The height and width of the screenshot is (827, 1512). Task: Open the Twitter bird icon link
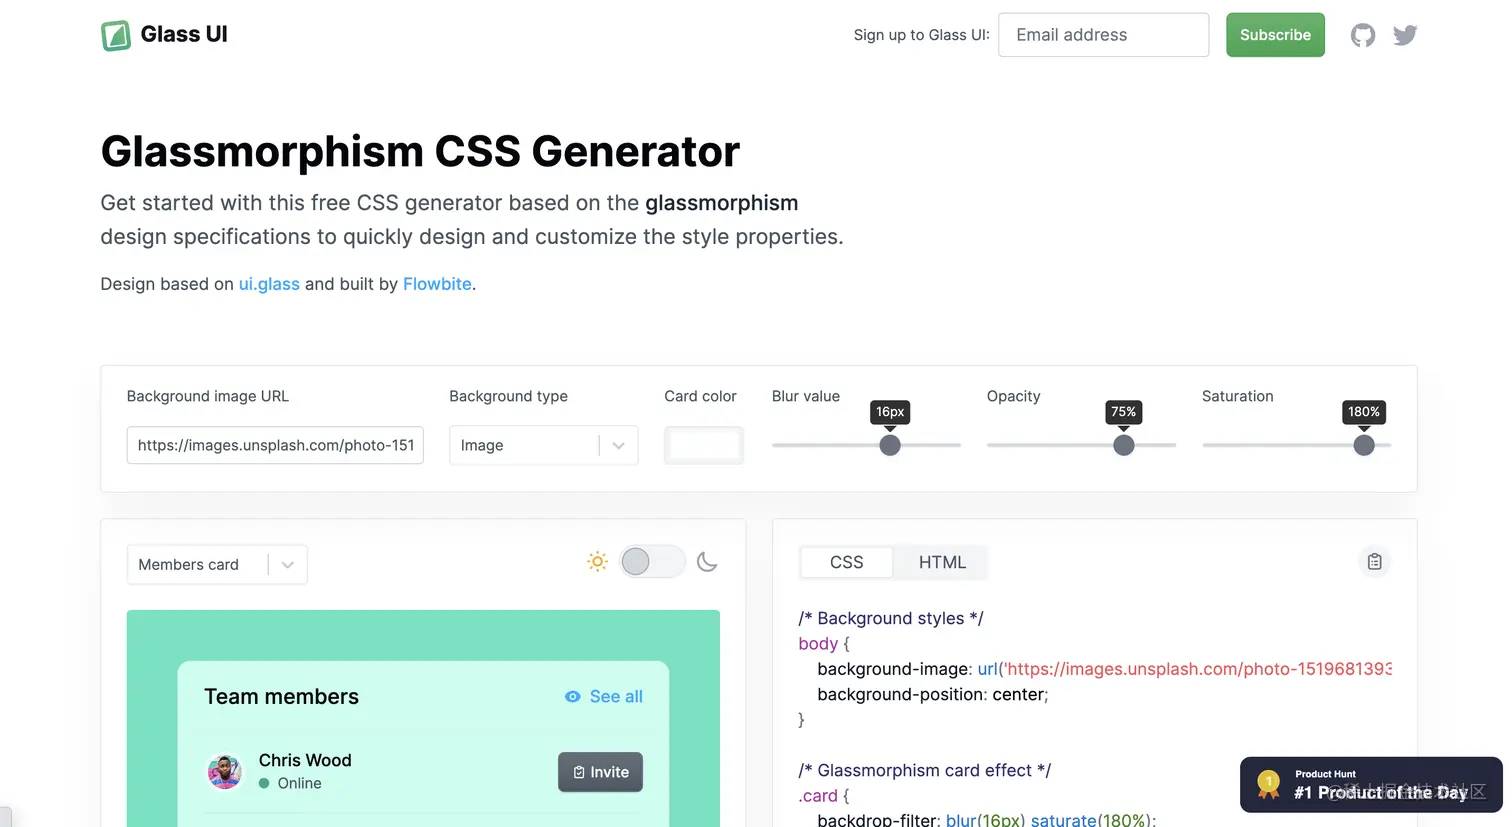(x=1405, y=35)
